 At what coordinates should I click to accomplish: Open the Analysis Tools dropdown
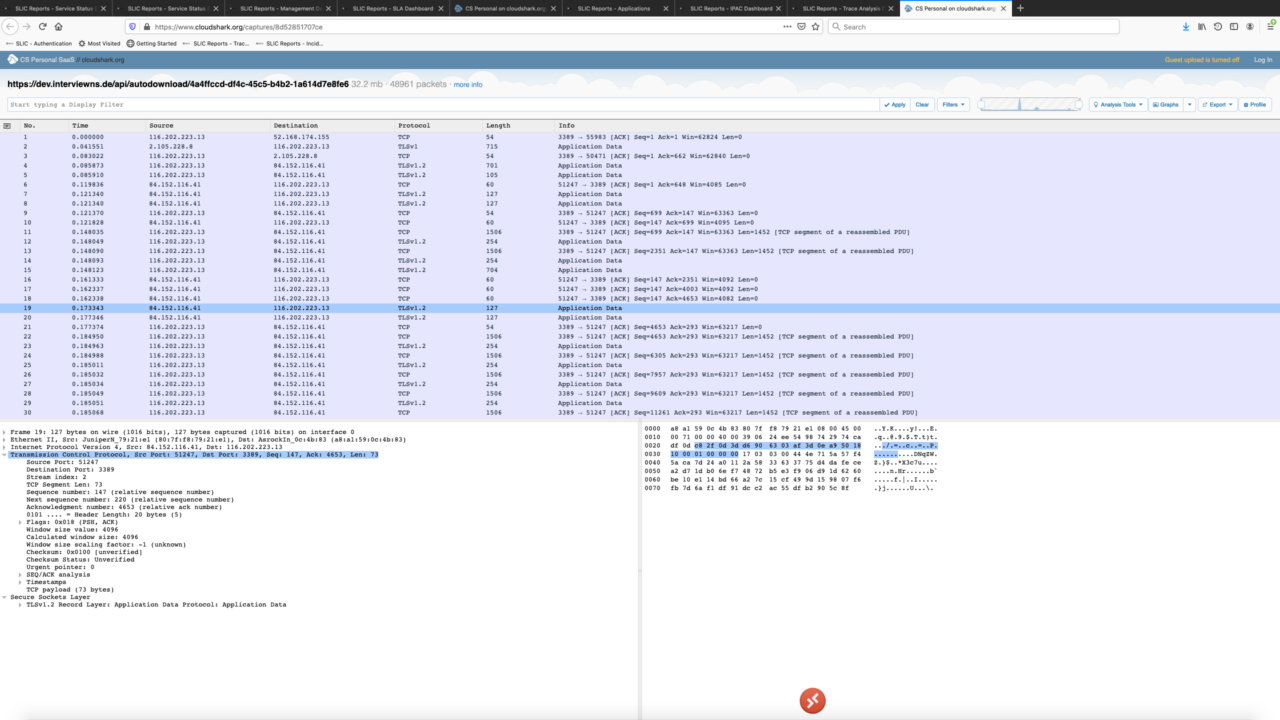(1117, 104)
